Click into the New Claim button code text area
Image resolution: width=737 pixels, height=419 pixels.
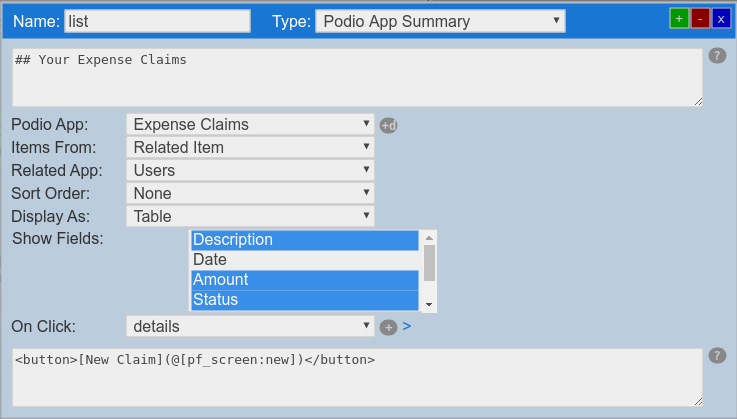pyautogui.click(x=357, y=378)
